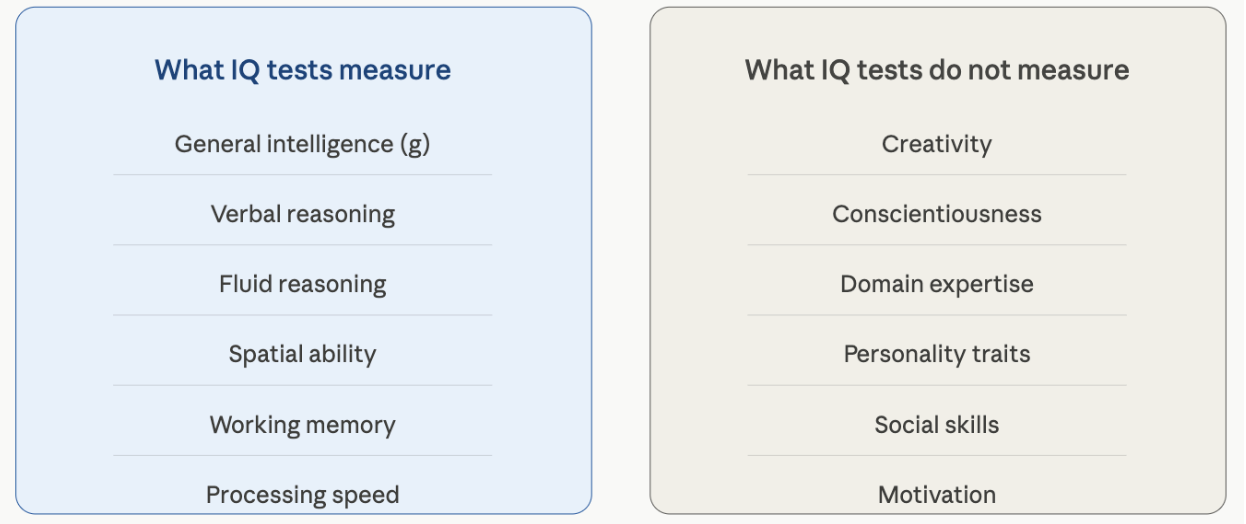Select the Motivation entry
Image resolution: width=1246 pixels, height=524 pixels.
(x=937, y=494)
